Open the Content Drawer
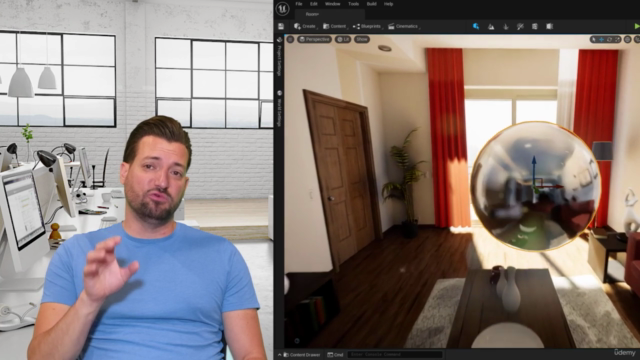Screen dimensions: 640x360 pos(302,355)
